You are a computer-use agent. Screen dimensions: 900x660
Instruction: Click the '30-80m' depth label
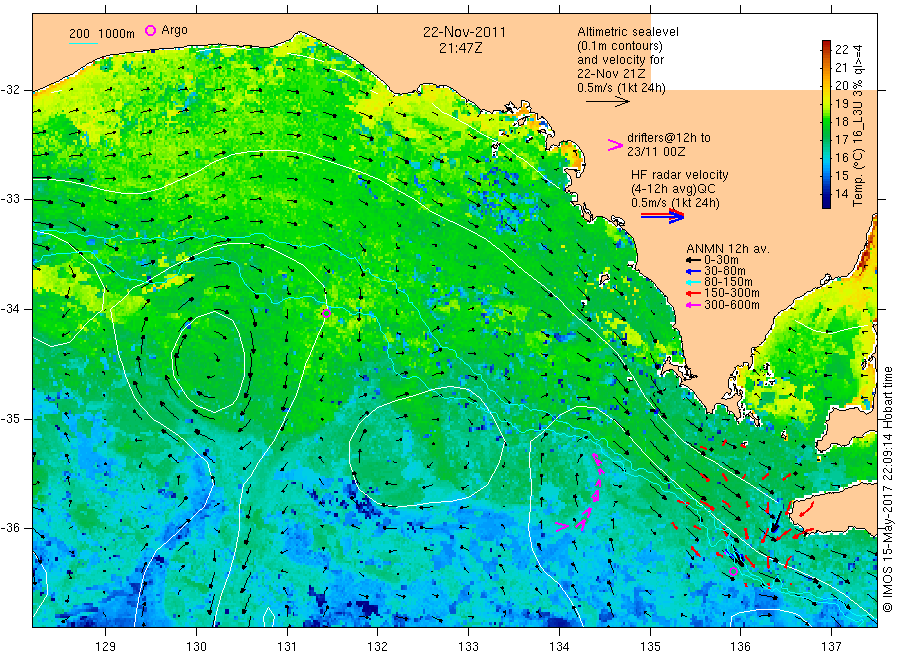point(725,271)
